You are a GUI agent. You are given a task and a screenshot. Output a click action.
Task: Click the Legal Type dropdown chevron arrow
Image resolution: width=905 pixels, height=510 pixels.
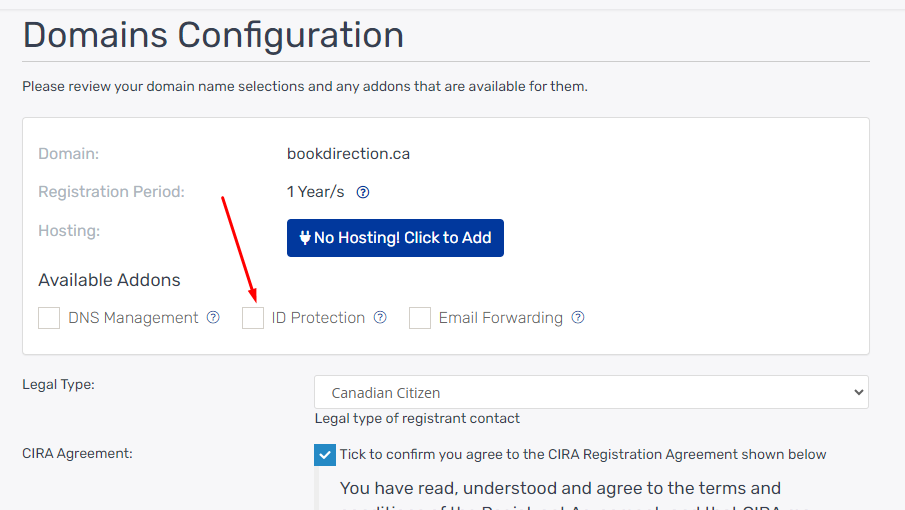click(x=858, y=392)
